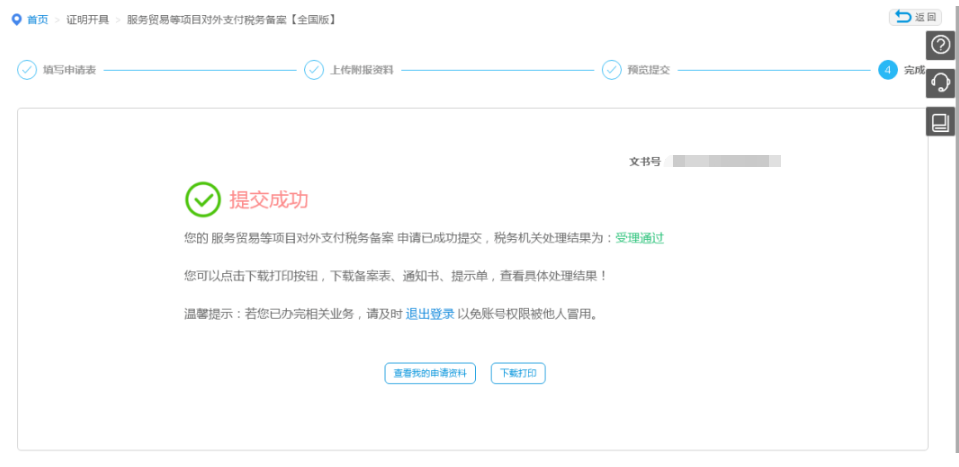959x467 pixels.
Task: Click the 返回 back button
Action: click(x=915, y=17)
